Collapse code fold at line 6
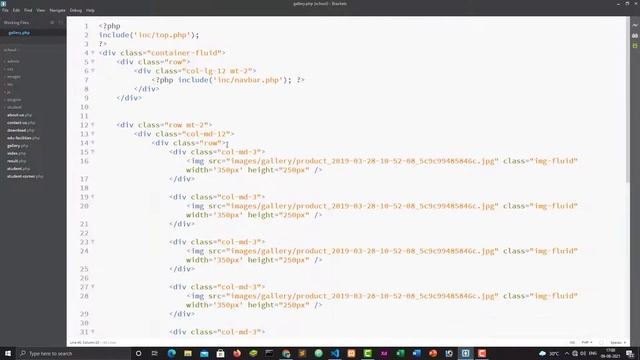 (x=93, y=71)
